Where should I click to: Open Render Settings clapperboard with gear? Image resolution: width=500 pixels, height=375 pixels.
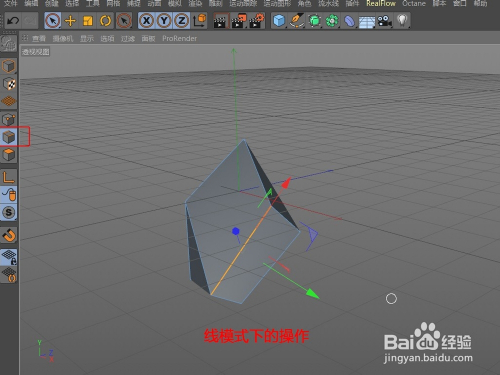point(256,21)
